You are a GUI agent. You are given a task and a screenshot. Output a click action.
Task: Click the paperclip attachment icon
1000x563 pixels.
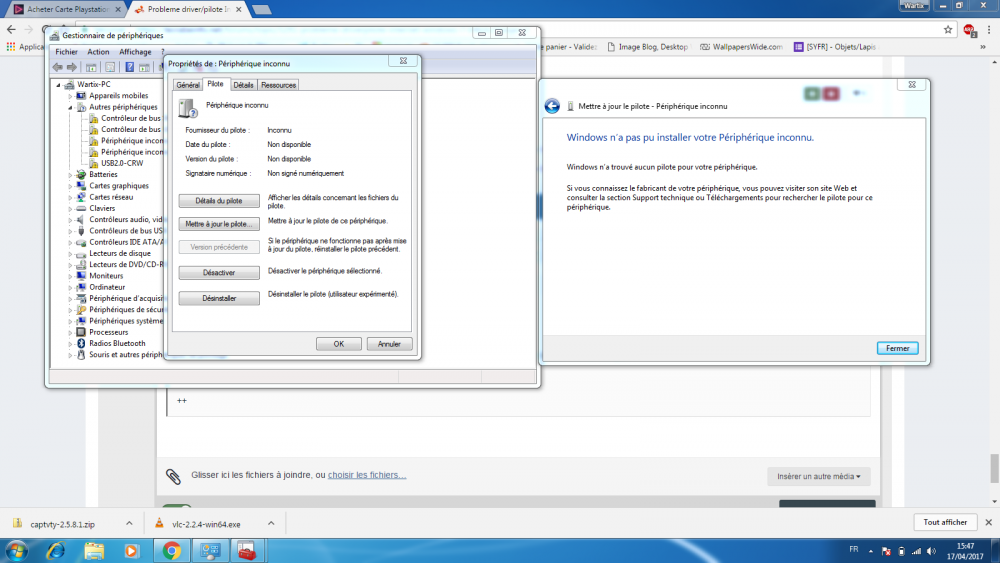coord(173,475)
